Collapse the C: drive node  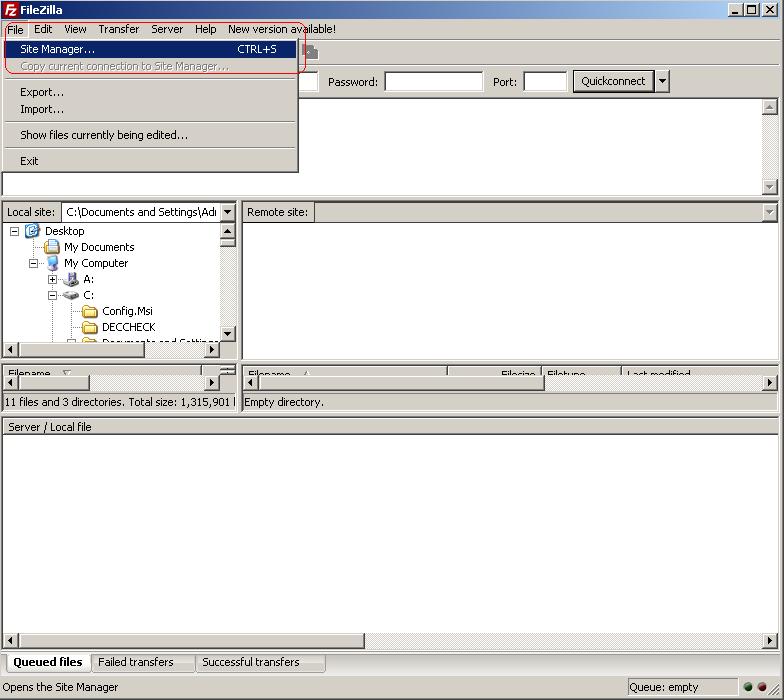pos(52,295)
